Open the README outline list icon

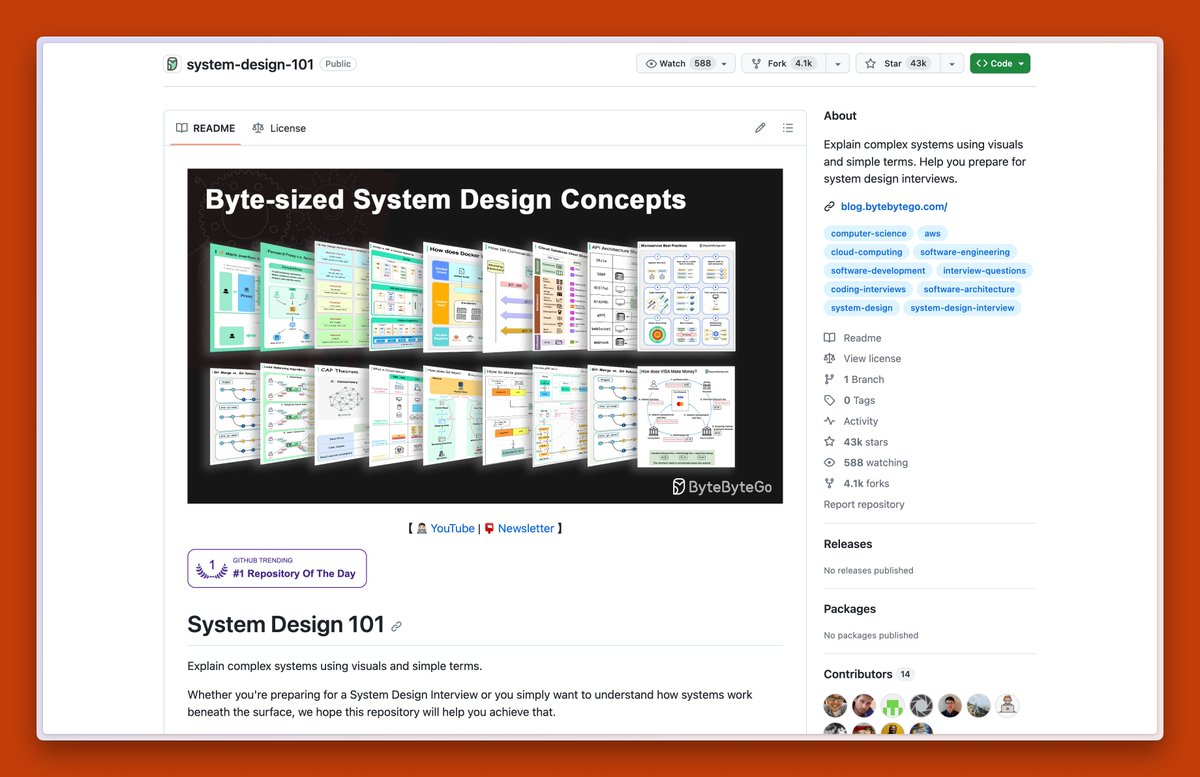tap(788, 128)
